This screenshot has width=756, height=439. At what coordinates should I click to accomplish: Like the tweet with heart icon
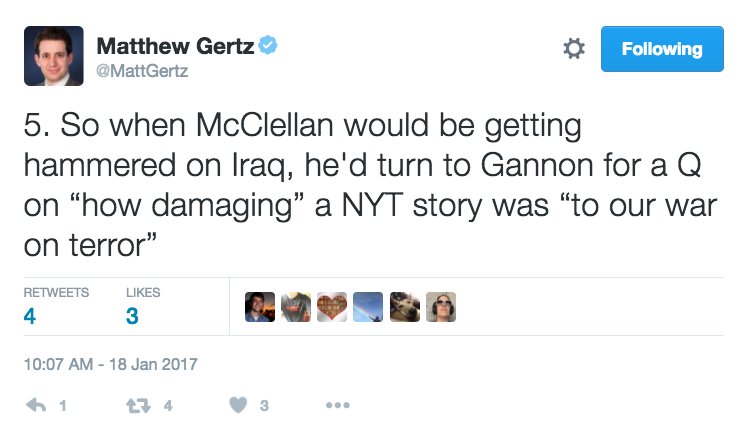(x=238, y=406)
